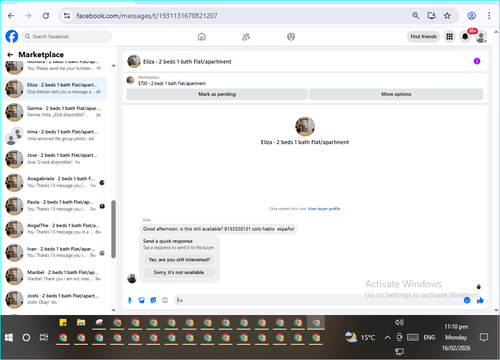Image resolution: width=500 pixels, height=360 pixels.
Task: Open Anagabriela's apartment conversation
Action: 55,182
